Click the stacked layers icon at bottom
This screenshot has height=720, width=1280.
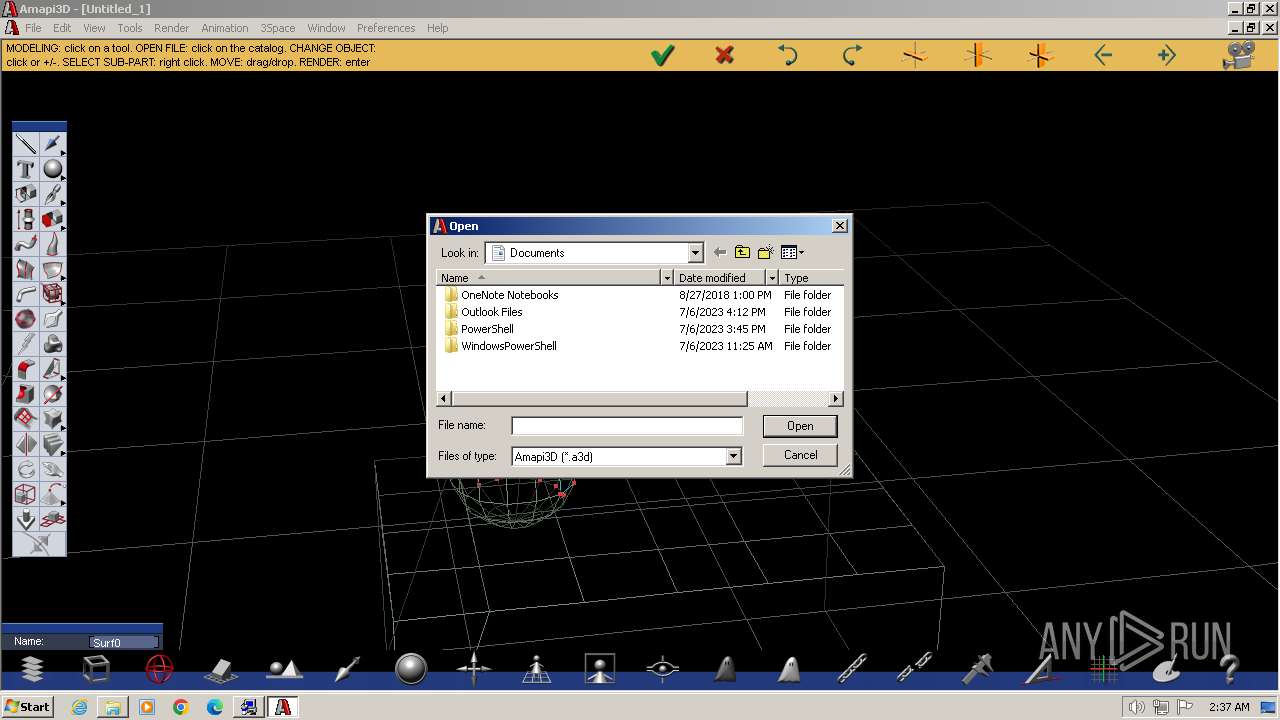click(33, 669)
